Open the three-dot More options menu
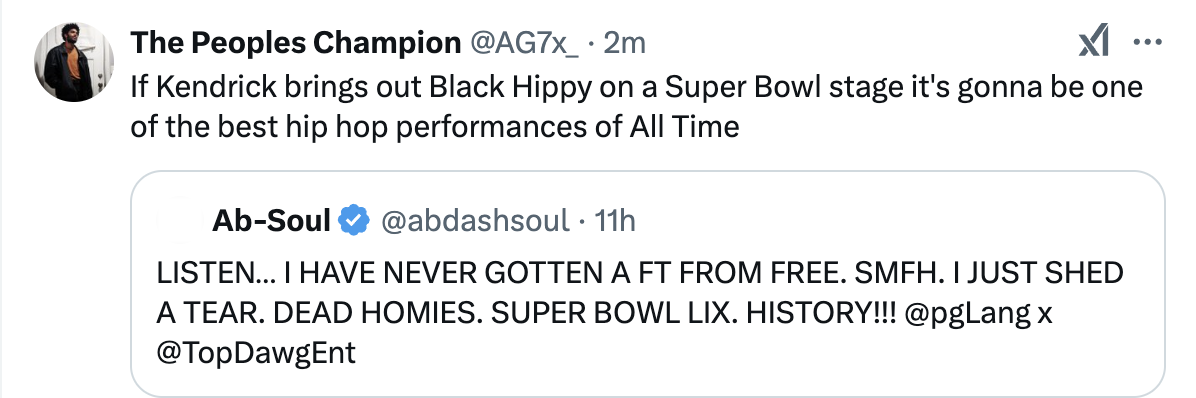 click(x=1148, y=43)
